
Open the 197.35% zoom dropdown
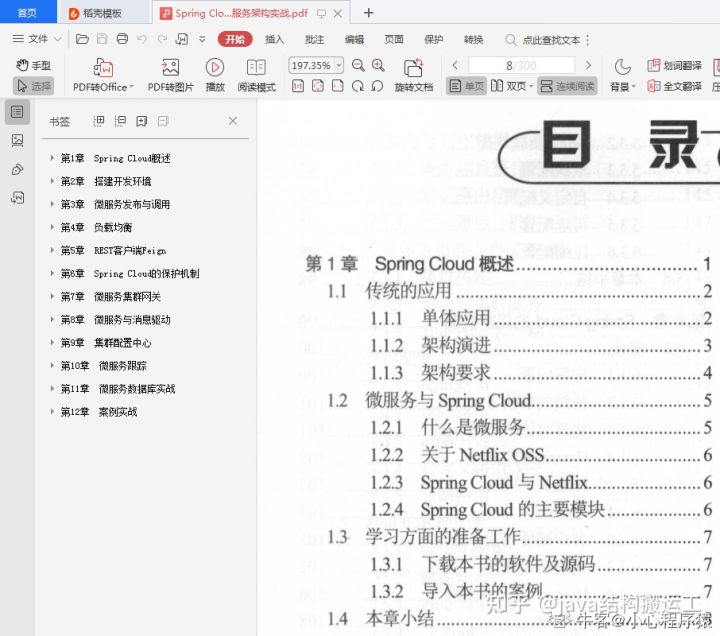339,65
